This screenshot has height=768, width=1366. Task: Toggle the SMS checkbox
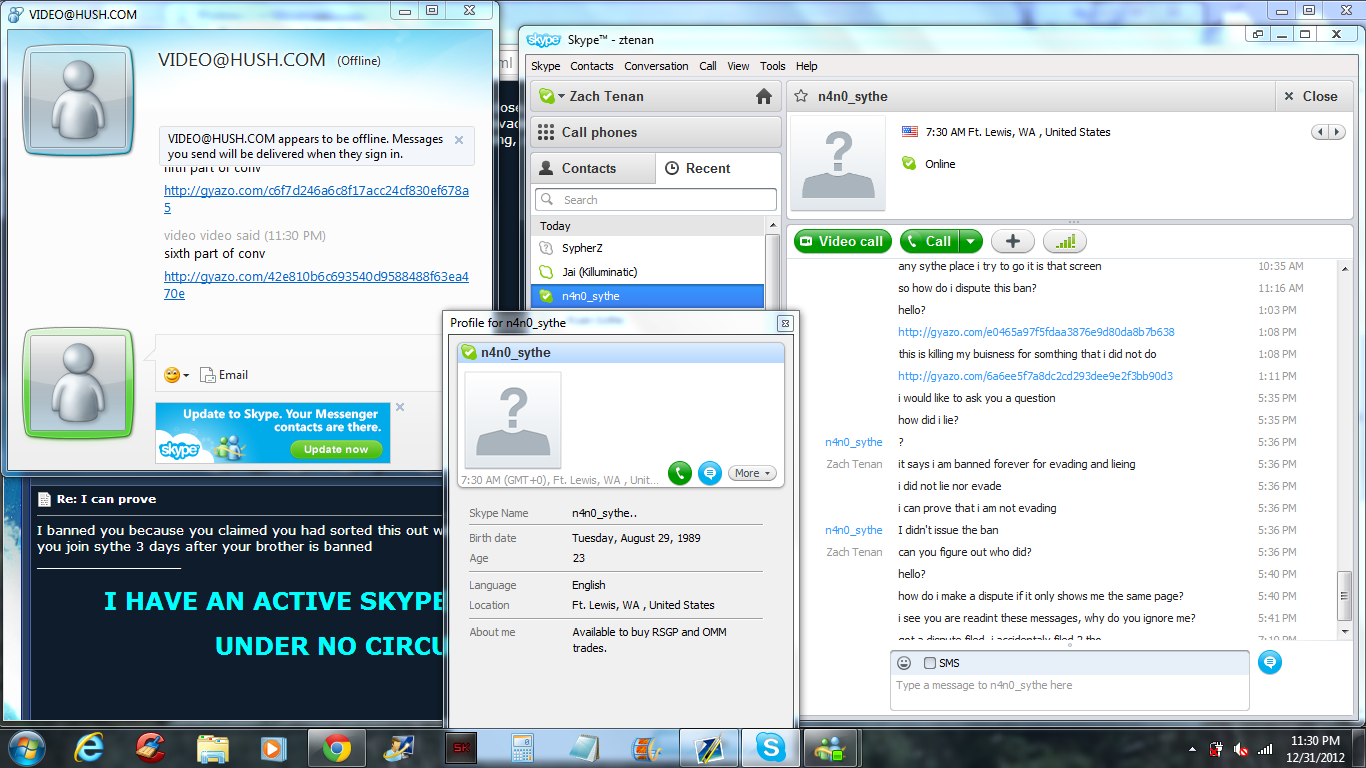(x=930, y=663)
